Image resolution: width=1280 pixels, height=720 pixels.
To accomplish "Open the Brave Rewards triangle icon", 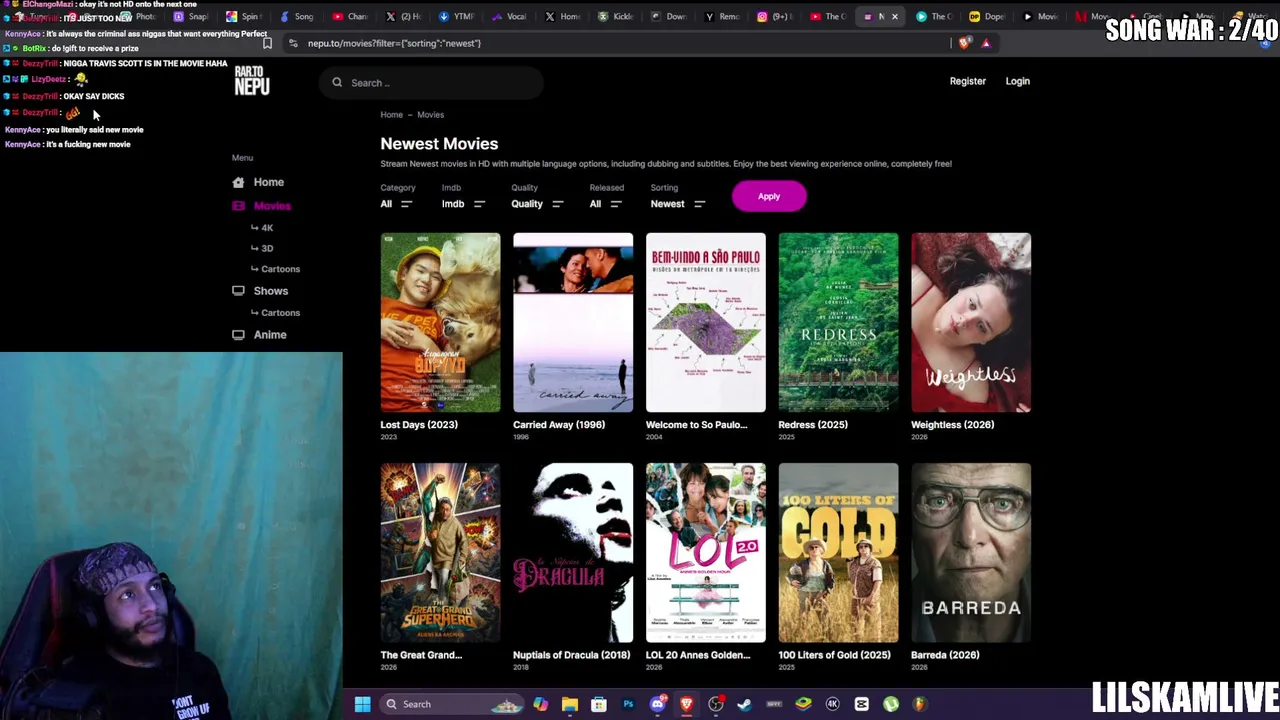I will tap(986, 43).
